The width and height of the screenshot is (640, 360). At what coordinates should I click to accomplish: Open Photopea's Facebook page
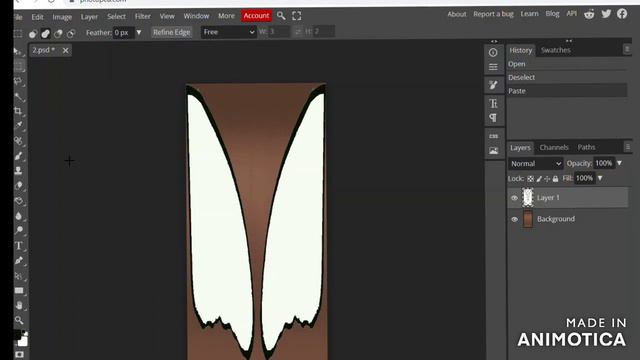pos(622,13)
